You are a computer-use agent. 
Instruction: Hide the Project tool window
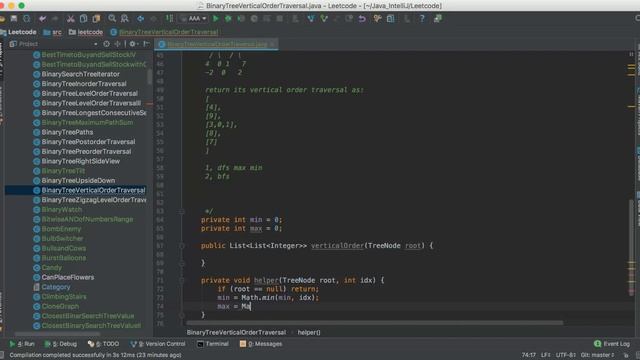146,44
